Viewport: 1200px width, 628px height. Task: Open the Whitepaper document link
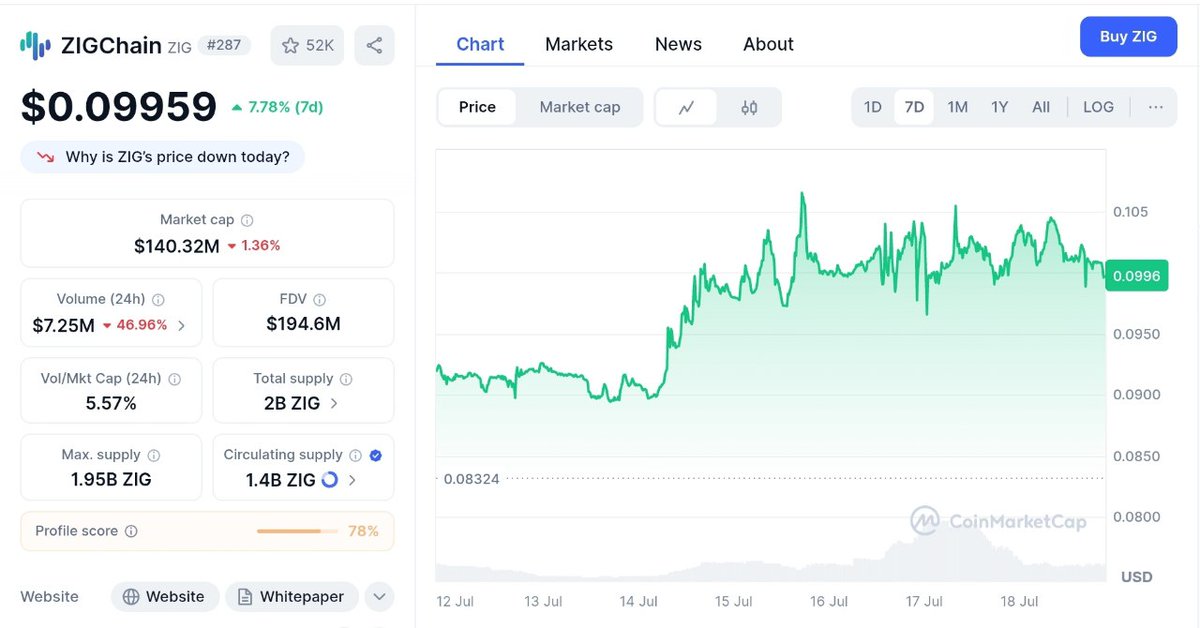tap(291, 597)
